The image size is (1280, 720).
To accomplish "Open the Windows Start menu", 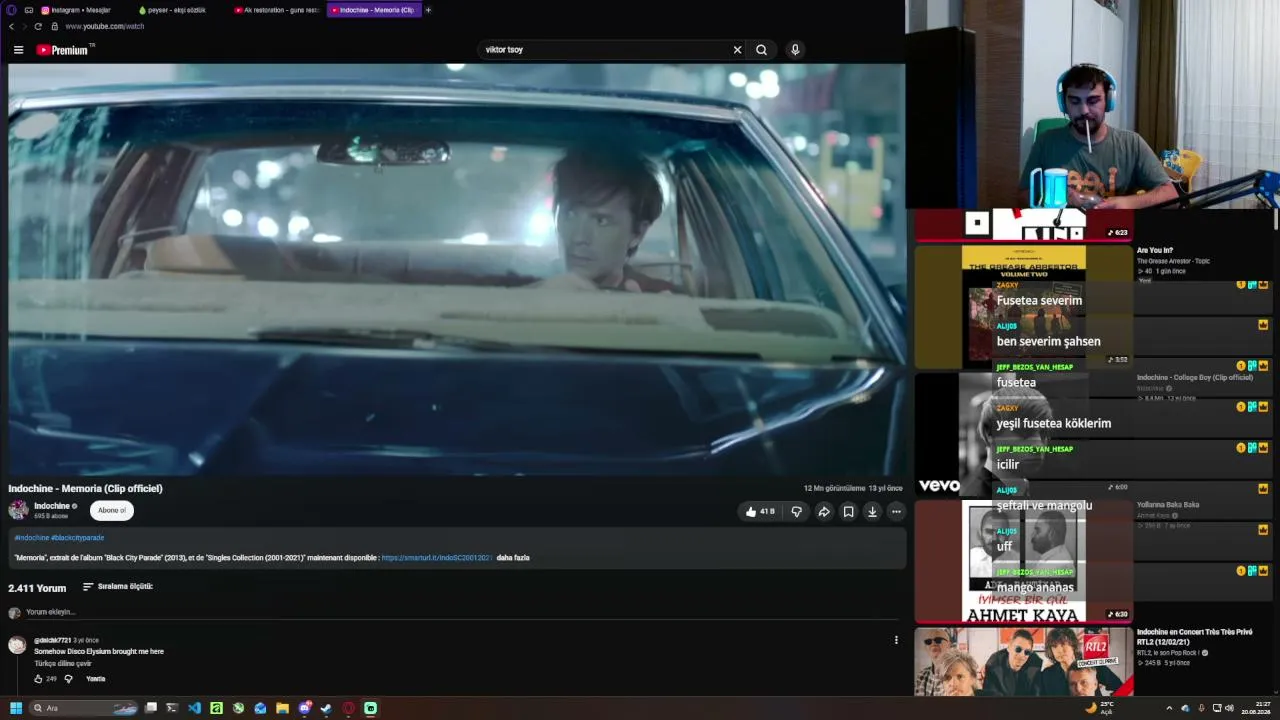I will [15, 708].
